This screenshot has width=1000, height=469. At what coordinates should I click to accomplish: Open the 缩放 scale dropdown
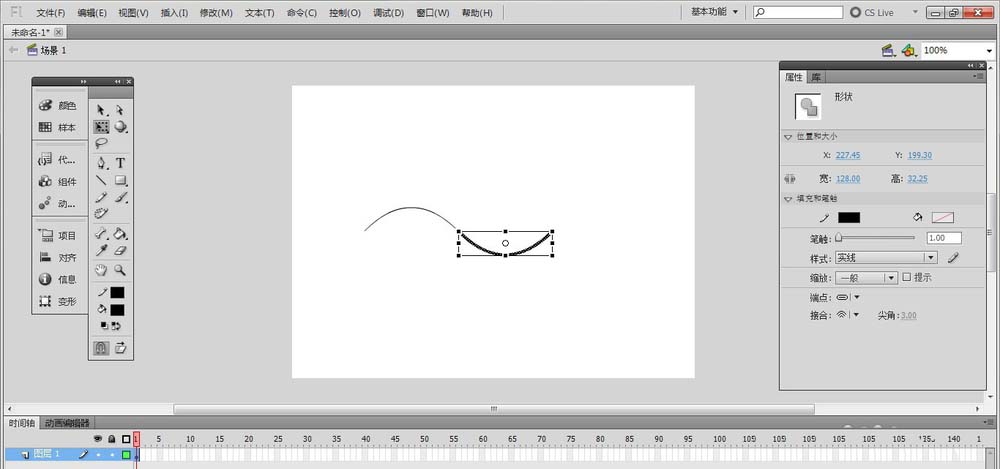point(867,277)
